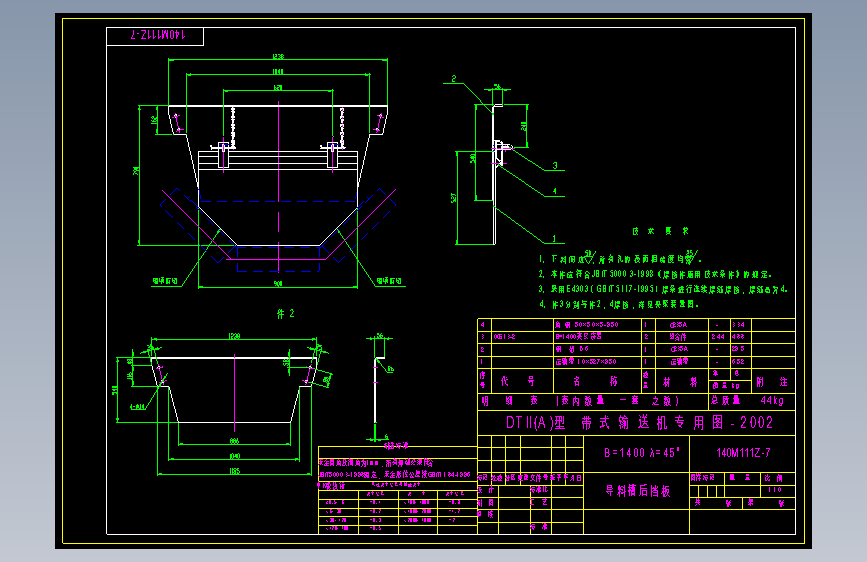Select the 900 bottom width dimension
The image size is (867, 562).
point(278,284)
